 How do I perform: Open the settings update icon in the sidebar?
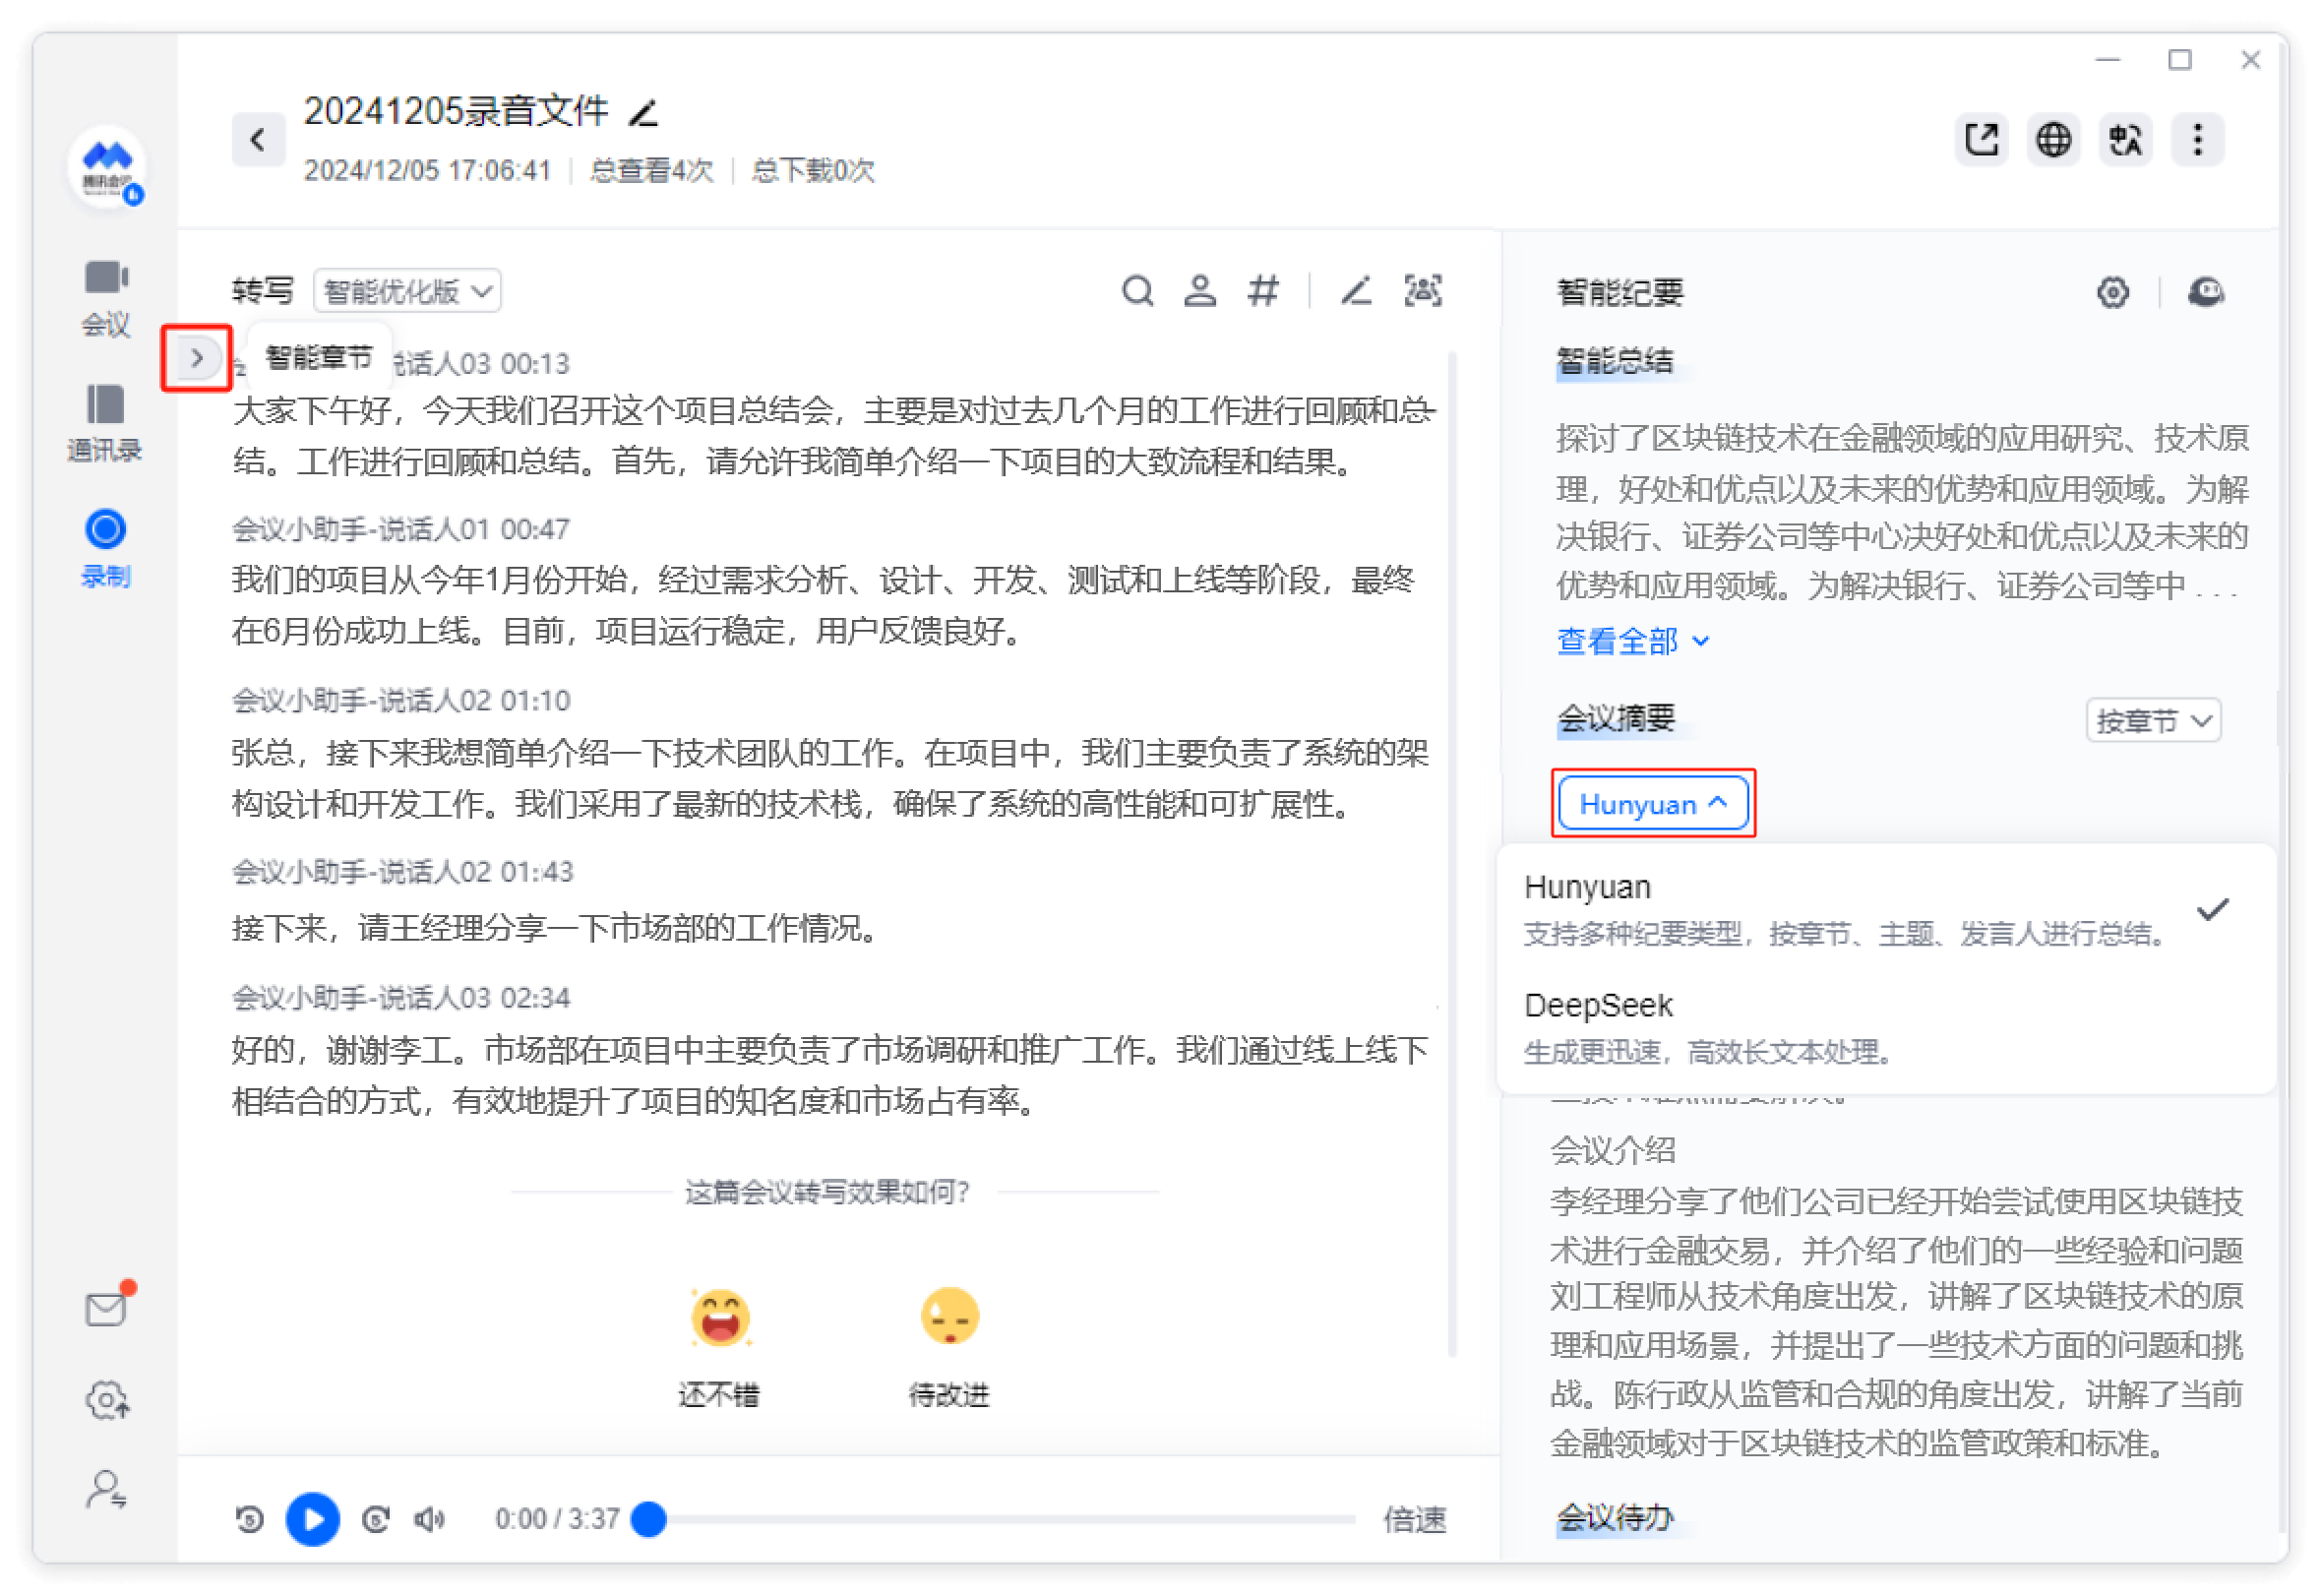(106, 1400)
